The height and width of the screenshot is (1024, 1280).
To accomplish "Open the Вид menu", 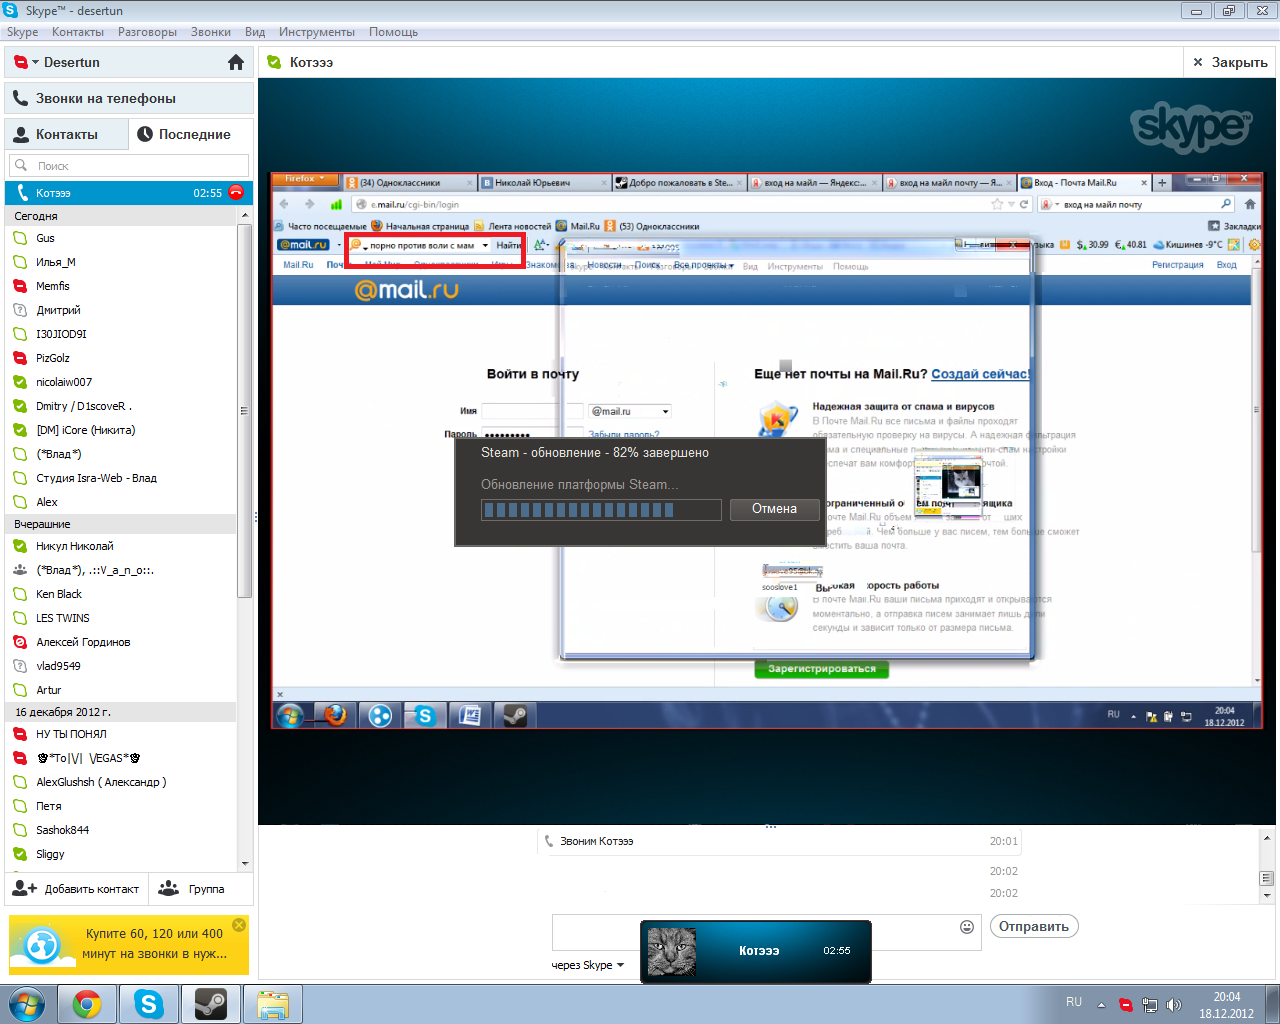I will [x=255, y=32].
